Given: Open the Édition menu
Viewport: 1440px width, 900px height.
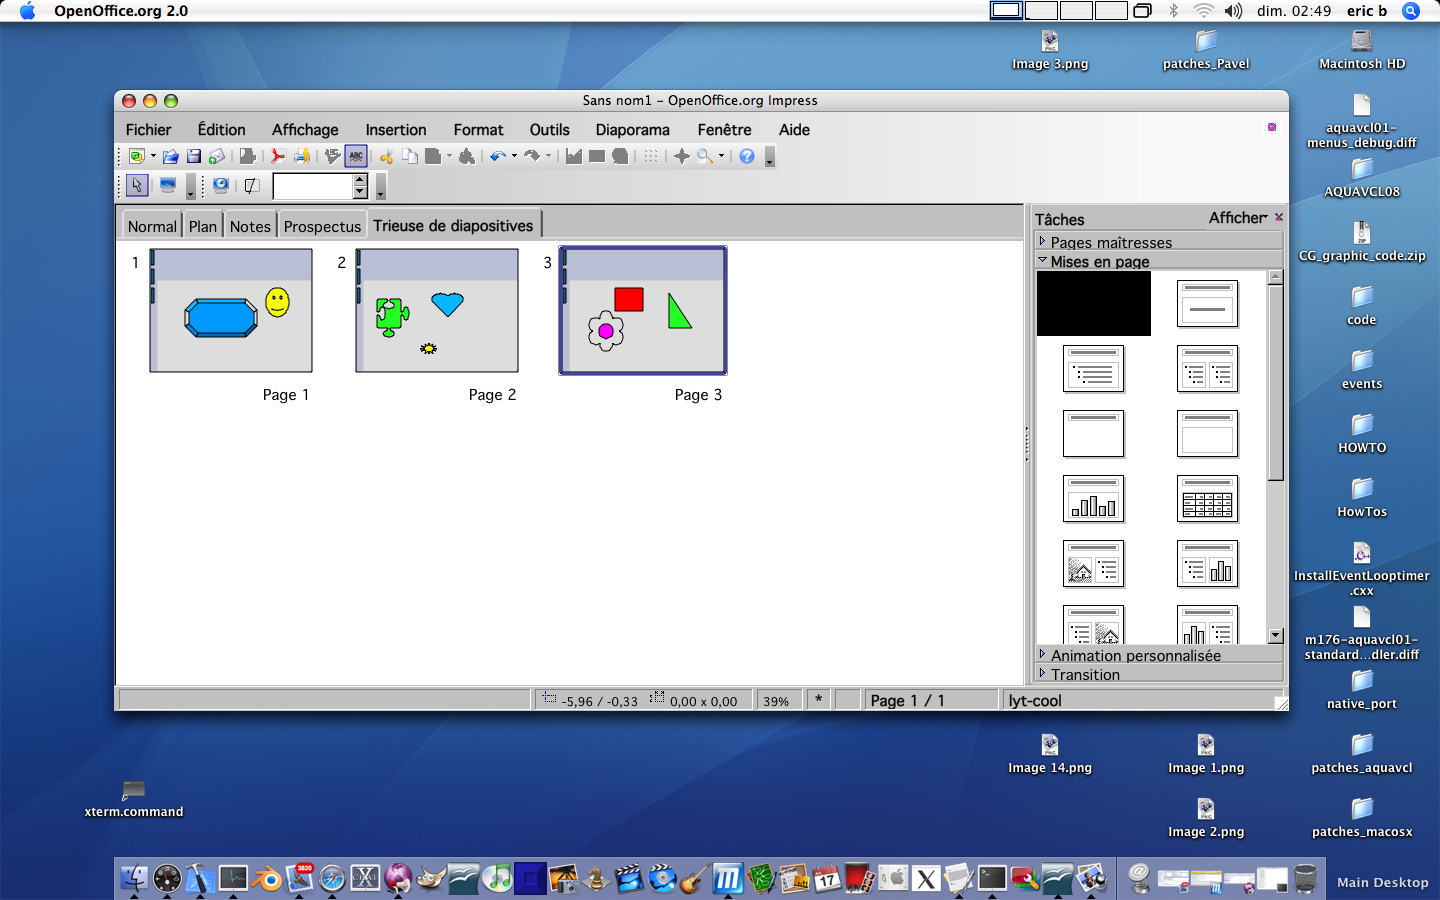Looking at the screenshot, I should click(x=221, y=130).
